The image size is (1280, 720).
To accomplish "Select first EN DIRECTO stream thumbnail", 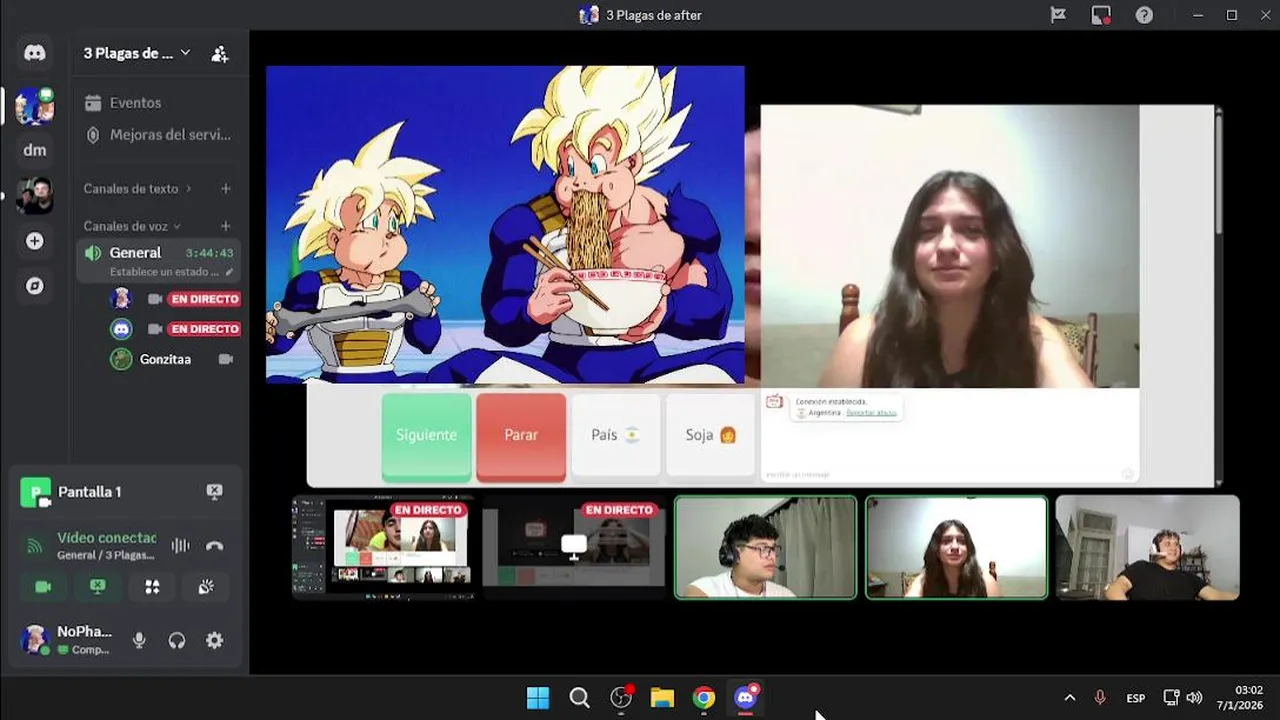I will point(383,548).
